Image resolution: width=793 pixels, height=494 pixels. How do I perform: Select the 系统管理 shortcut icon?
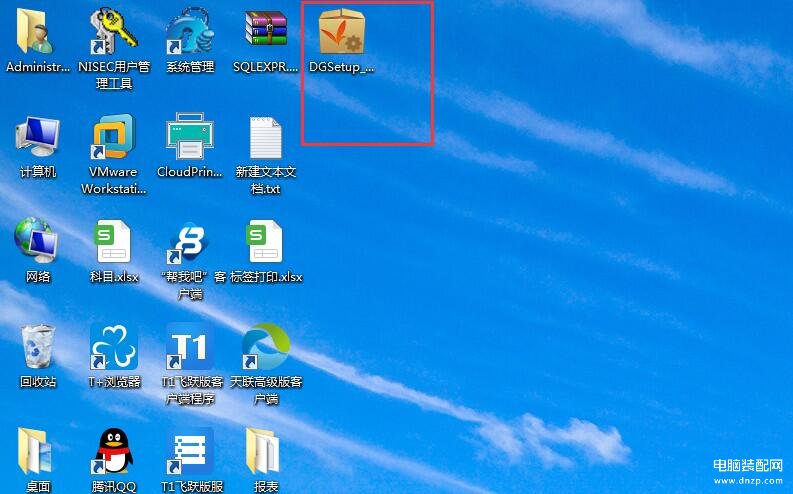click(190, 31)
